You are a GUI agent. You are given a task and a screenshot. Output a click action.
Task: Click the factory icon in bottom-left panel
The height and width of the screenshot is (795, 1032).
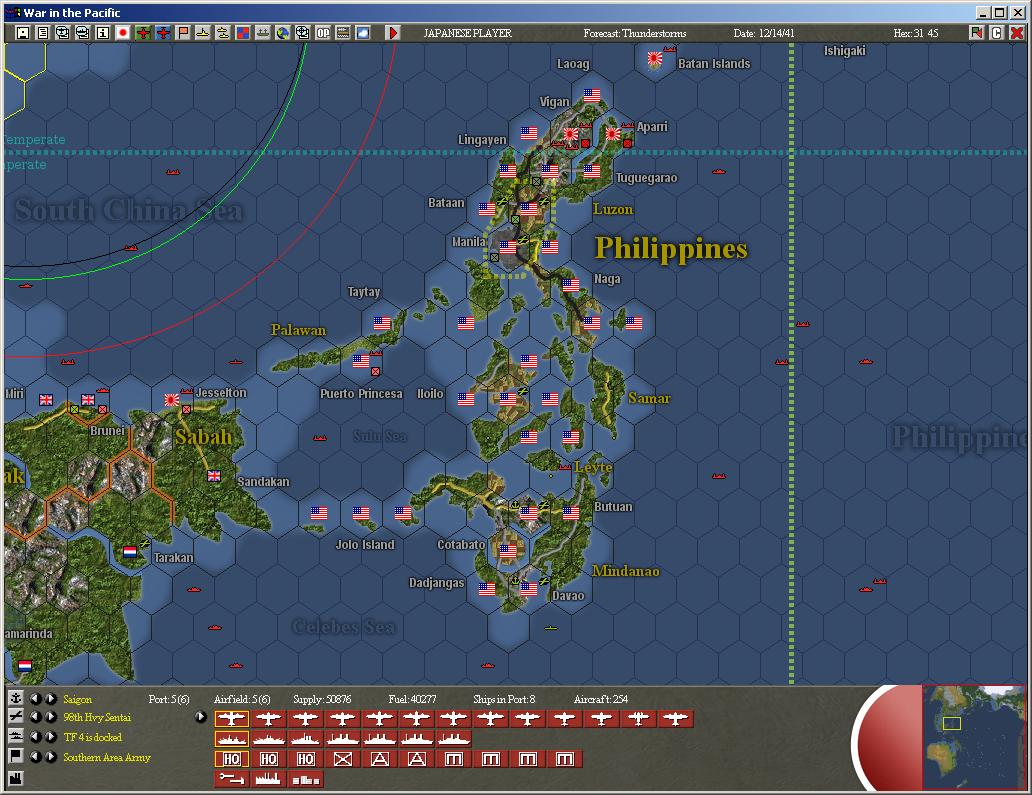16,778
